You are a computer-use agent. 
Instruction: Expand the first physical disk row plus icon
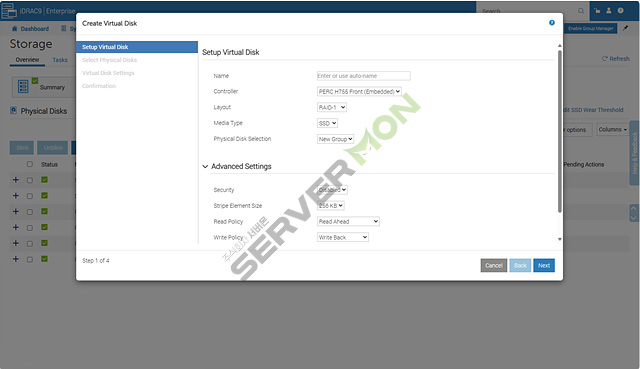tap(16, 180)
